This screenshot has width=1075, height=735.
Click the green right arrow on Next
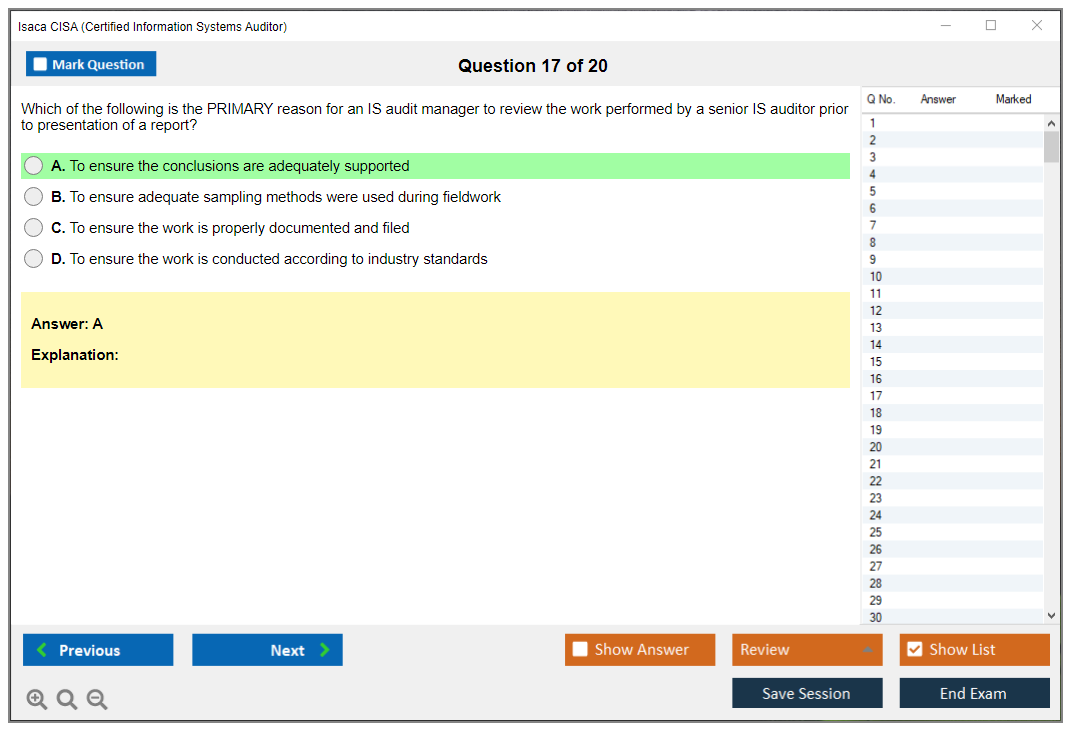(325, 650)
